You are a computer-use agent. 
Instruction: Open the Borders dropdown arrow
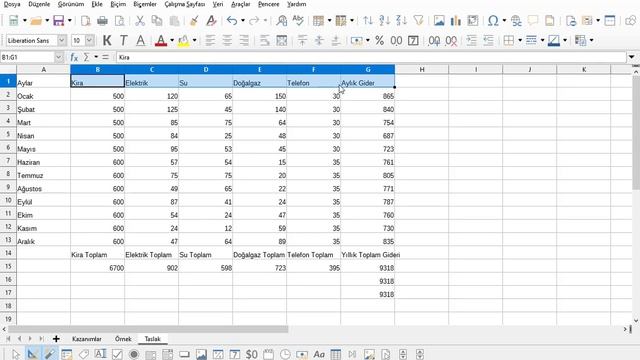point(520,40)
